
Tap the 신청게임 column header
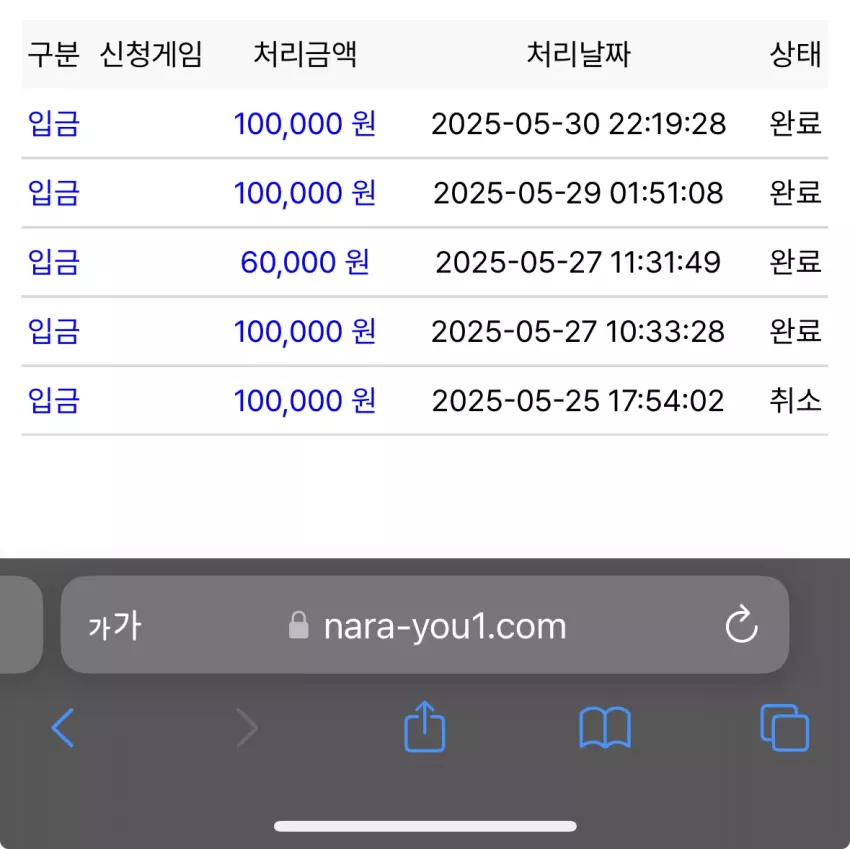[x=151, y=54]
